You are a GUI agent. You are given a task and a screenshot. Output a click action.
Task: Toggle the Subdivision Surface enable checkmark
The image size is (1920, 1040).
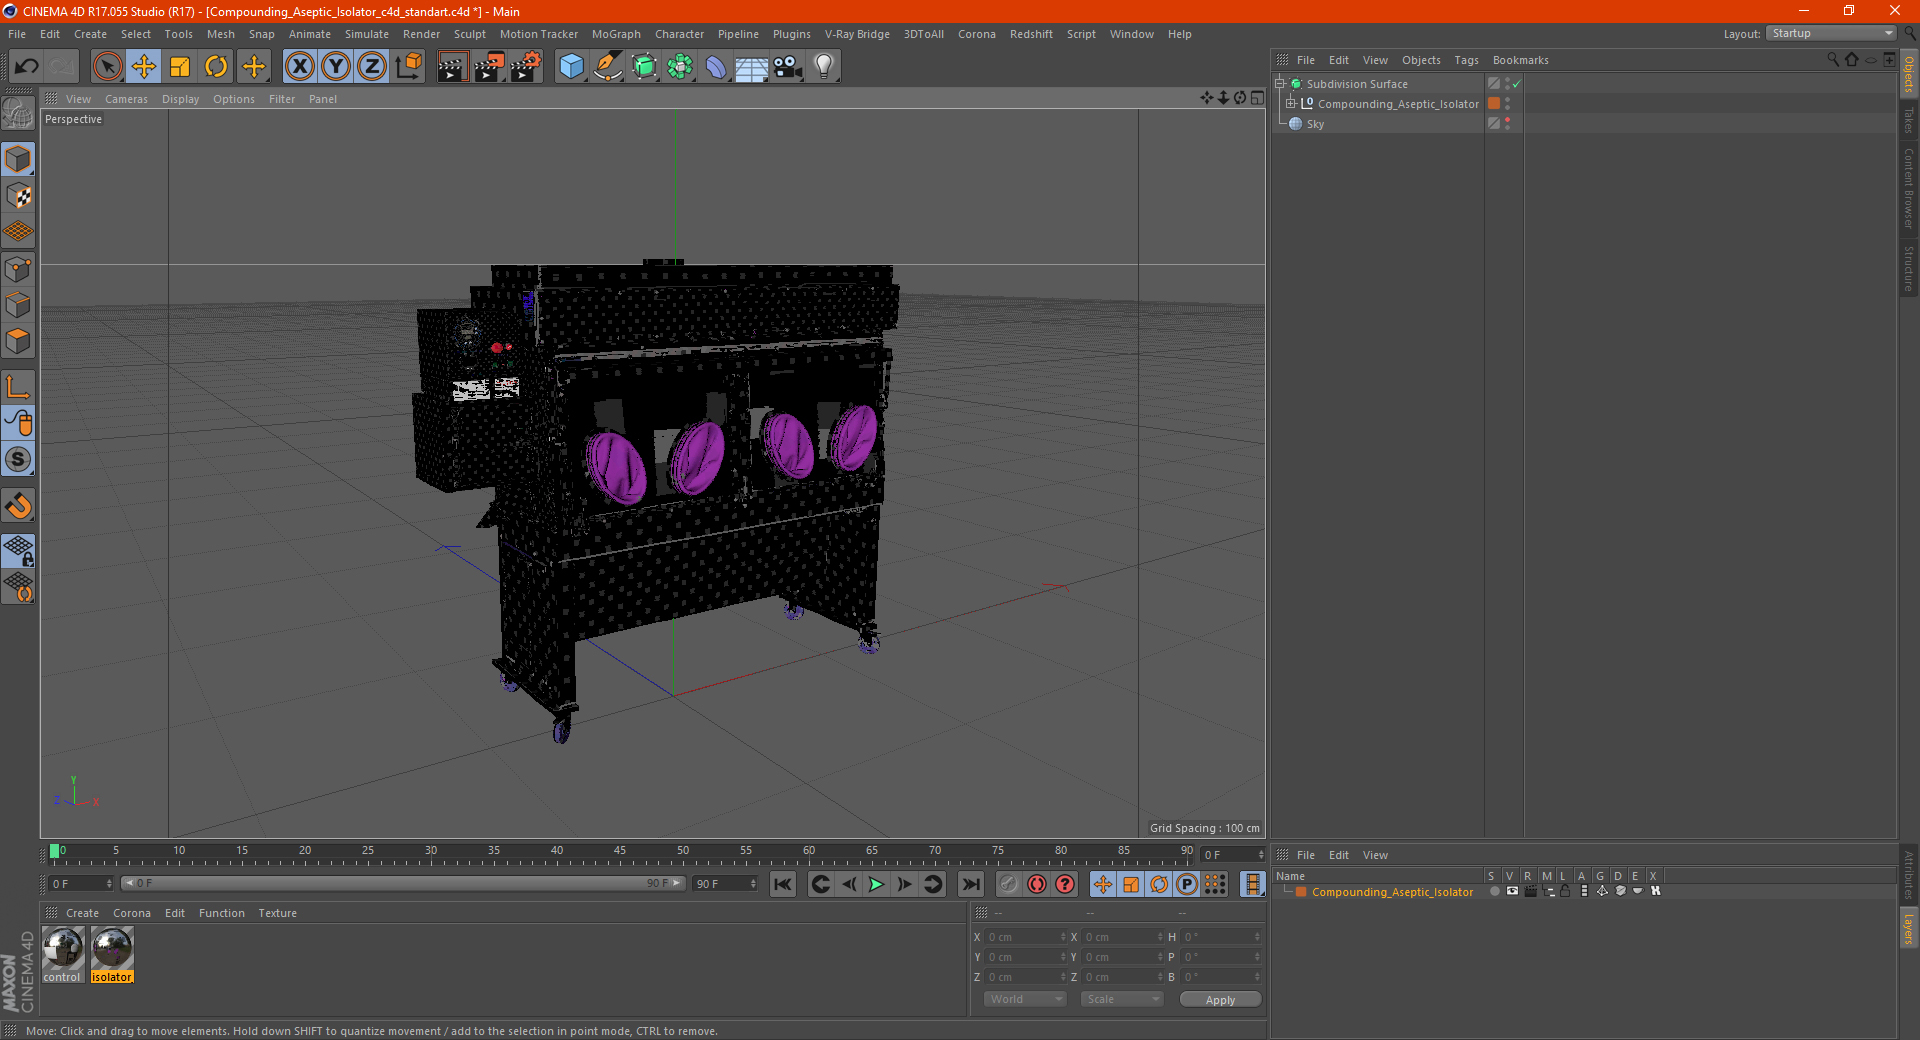point(1517,84)
